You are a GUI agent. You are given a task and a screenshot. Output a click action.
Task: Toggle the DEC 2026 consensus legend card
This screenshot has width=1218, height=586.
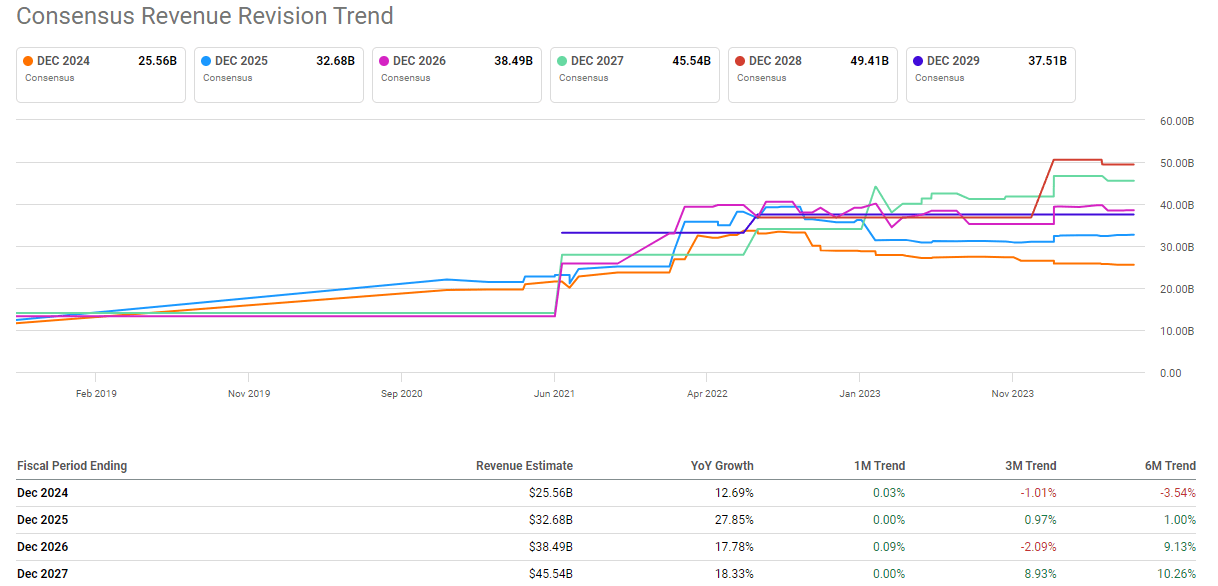456,73
